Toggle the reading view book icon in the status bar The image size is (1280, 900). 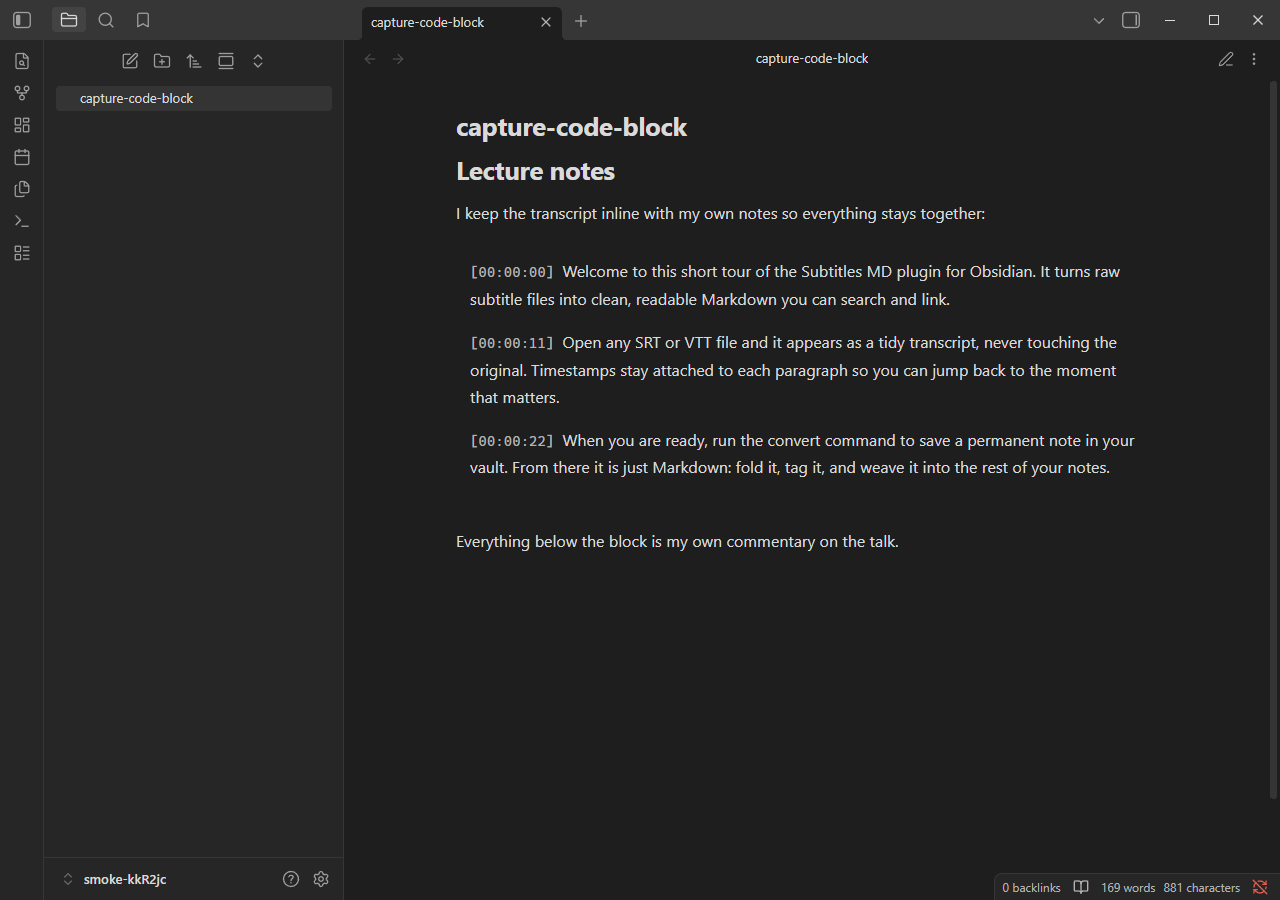pos(1081,888)
